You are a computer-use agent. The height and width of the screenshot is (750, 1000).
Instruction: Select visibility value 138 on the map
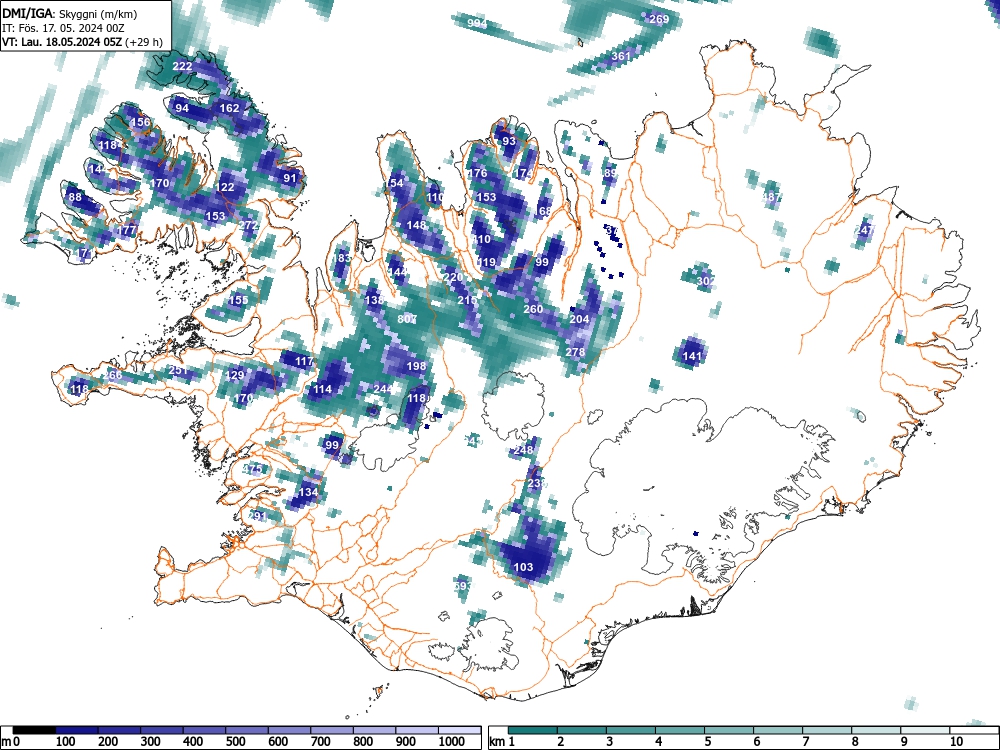(374, 300)
